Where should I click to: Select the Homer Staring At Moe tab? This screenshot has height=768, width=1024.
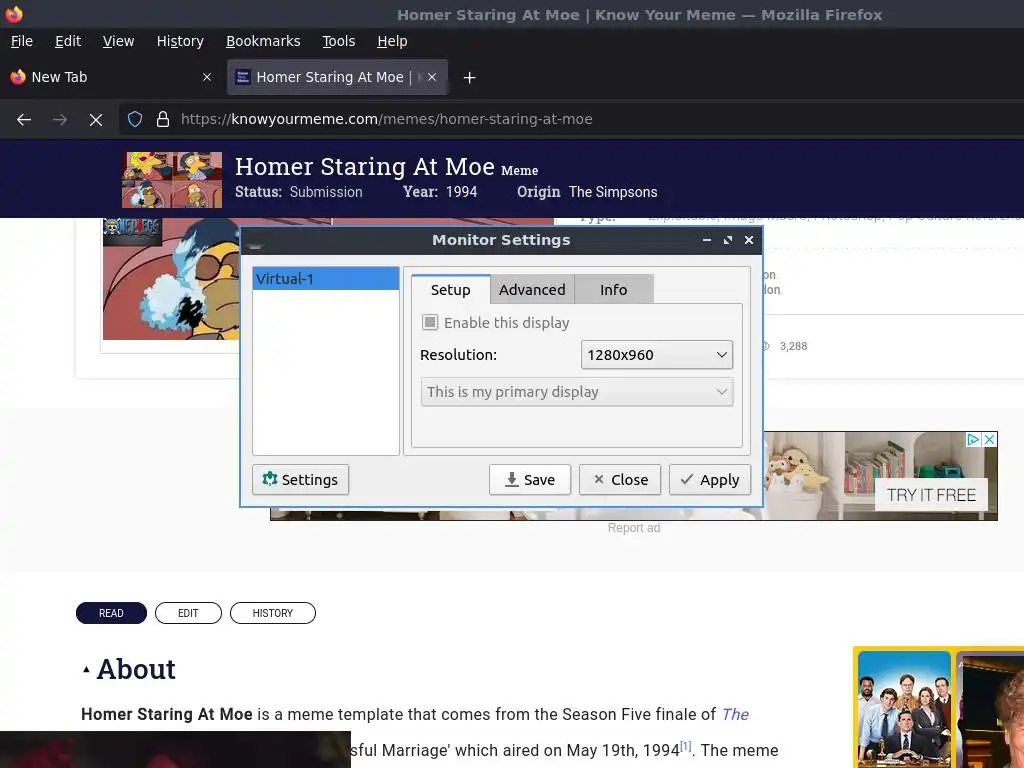coord(337,77)
